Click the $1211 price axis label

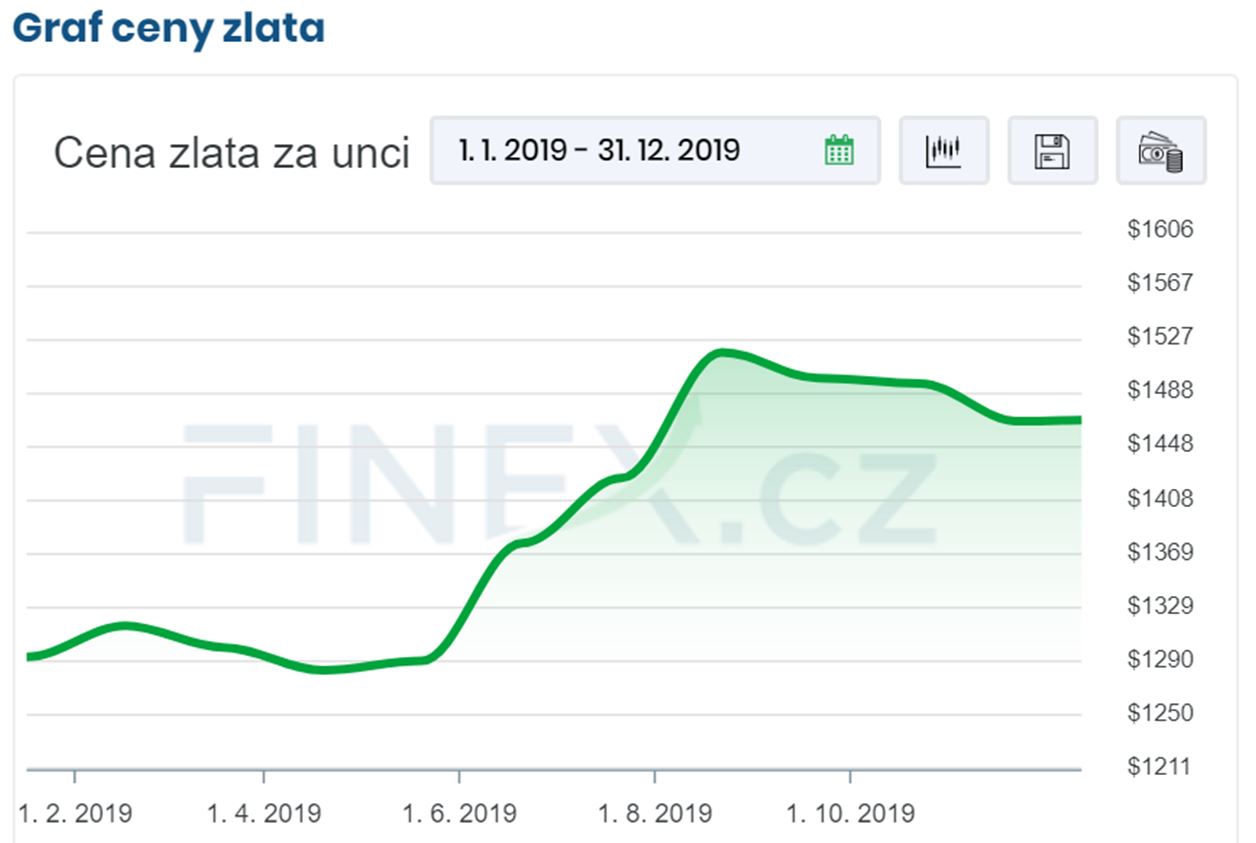pos(1160,767)
